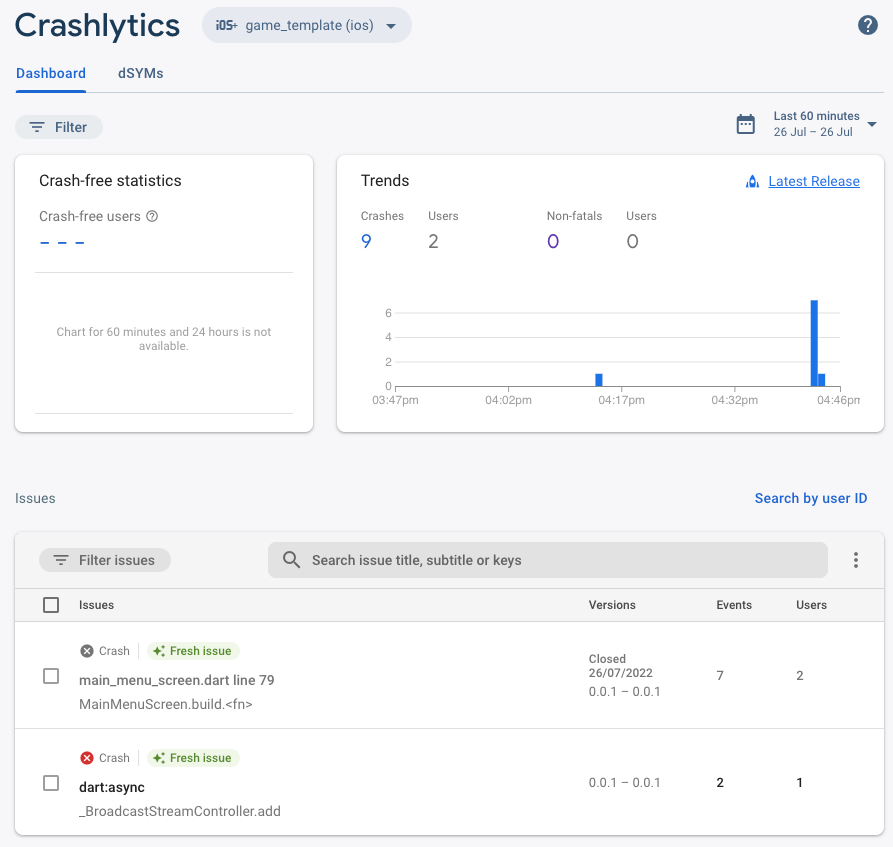Viewport: 893px width, 847px height.
Task: Click the Crash-free statistics heading
Action: 110,181
